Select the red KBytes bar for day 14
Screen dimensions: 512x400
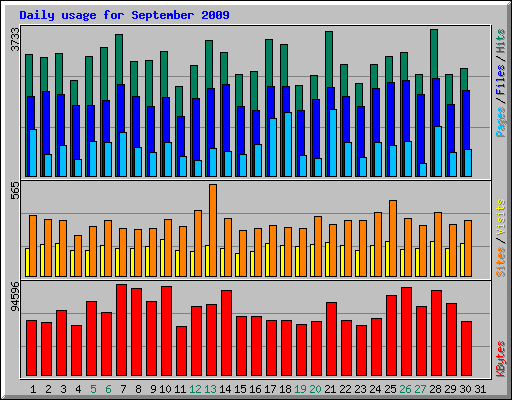pyautogui.click(x=226, y=333)
